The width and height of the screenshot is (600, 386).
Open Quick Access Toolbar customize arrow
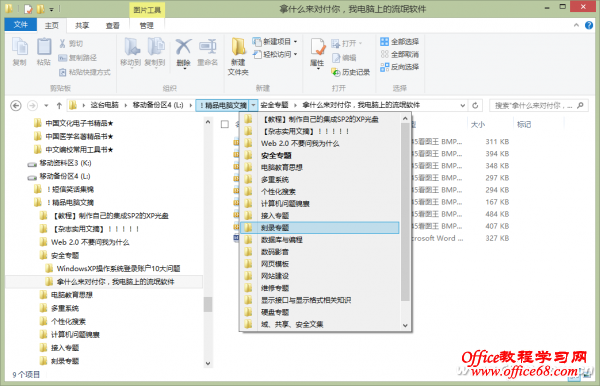pos(51,9)
